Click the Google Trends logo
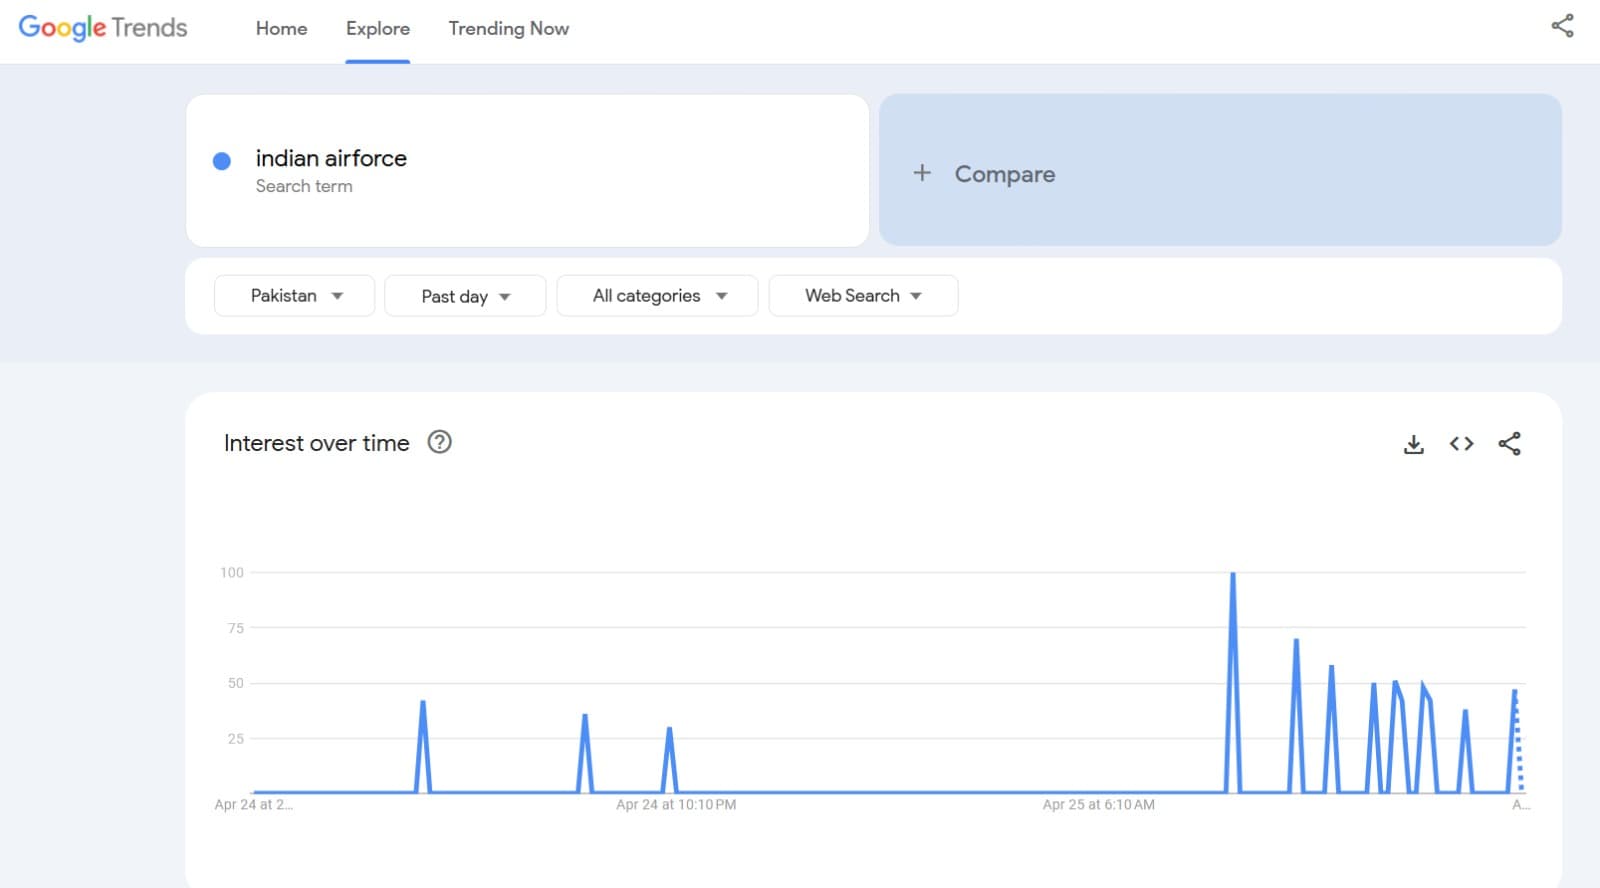 [x=103, y=28]
